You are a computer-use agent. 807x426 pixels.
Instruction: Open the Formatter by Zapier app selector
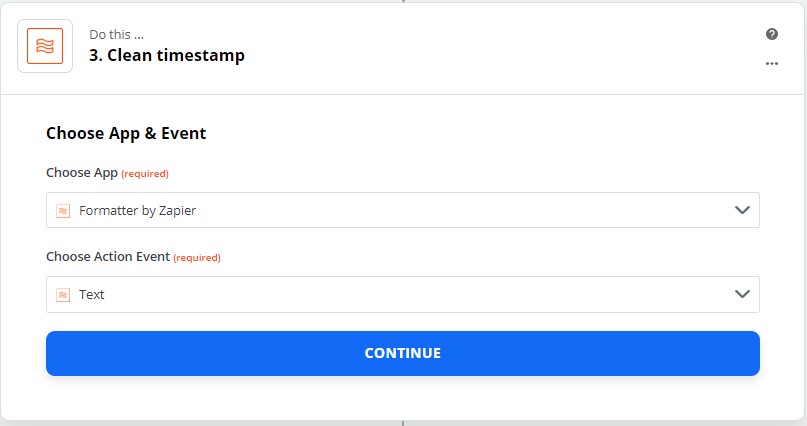[402, 210]
